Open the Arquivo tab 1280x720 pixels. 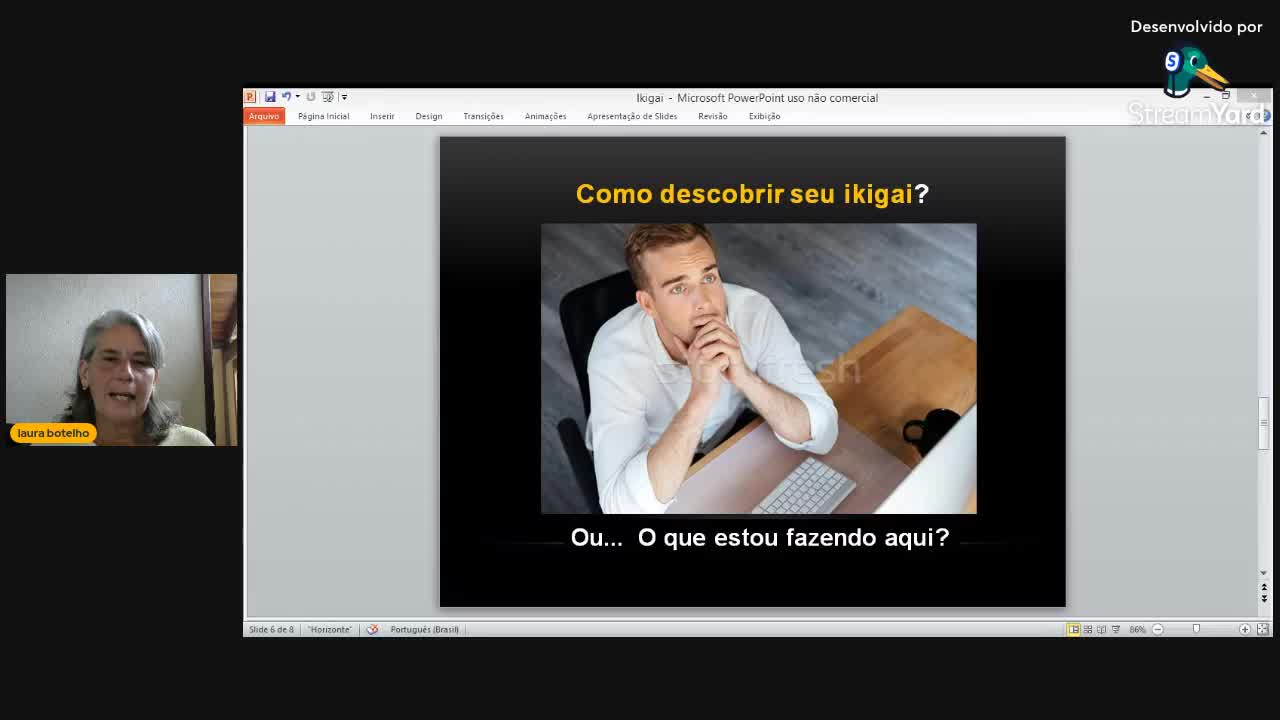pyautogui.click(x=264, y=116)
